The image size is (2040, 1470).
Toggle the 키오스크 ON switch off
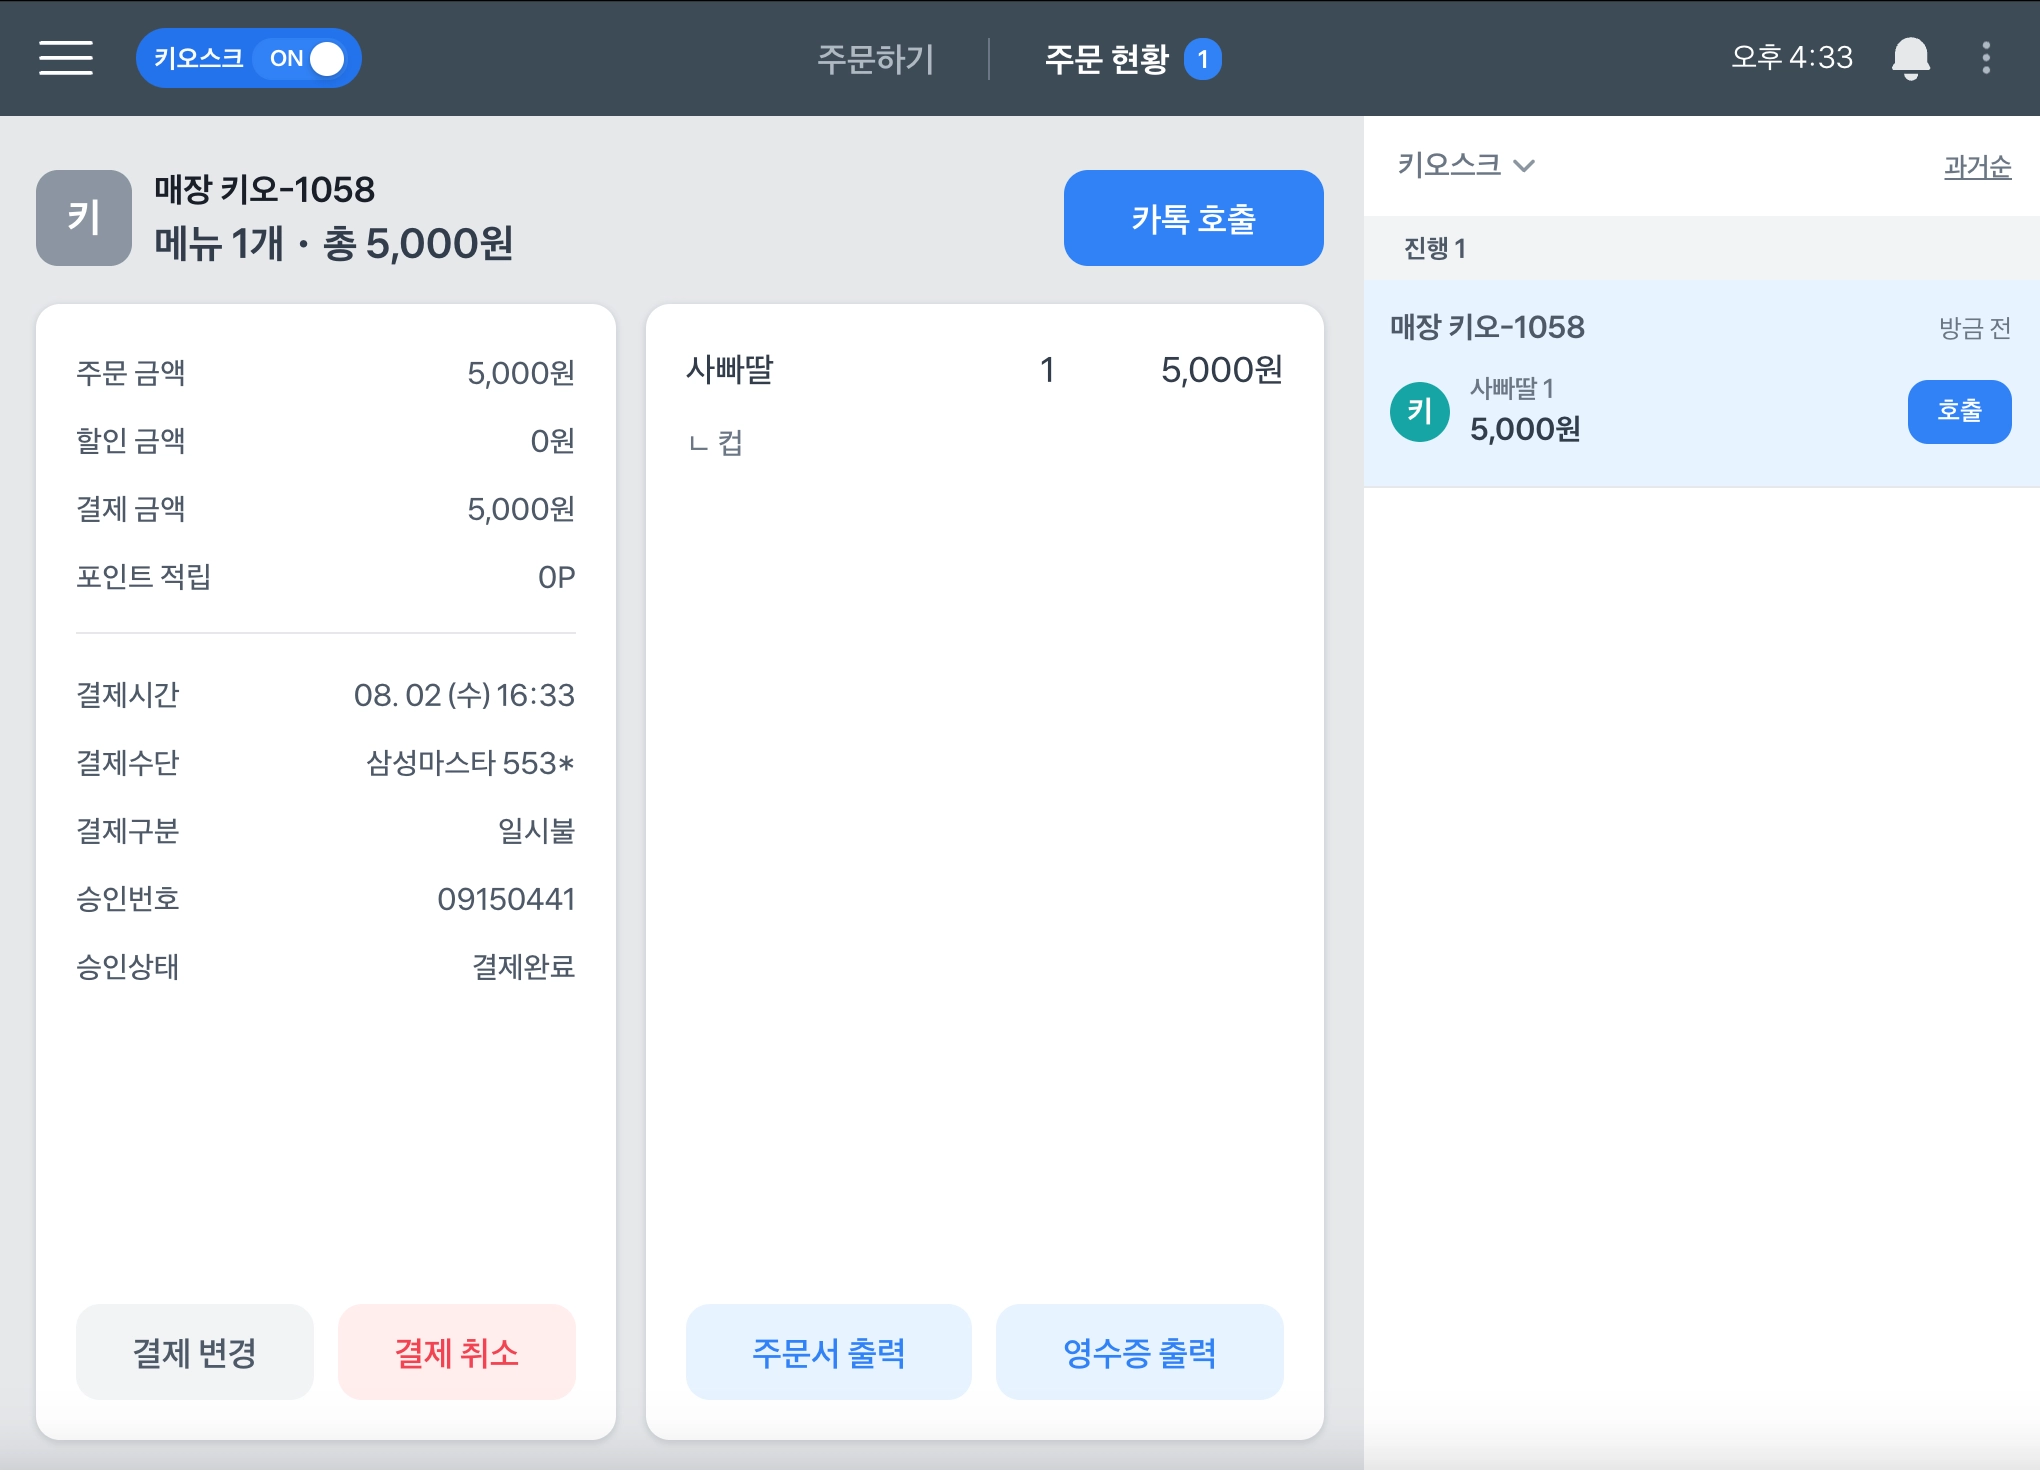point(308,59)
